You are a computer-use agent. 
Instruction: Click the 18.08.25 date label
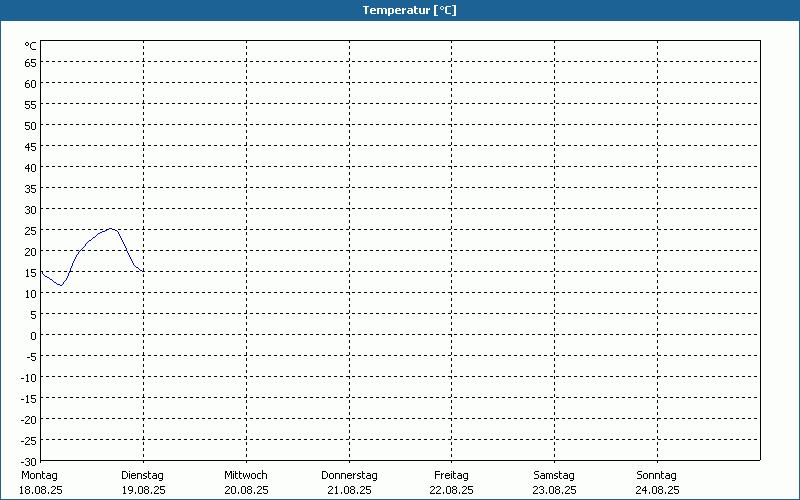(41, 491)
